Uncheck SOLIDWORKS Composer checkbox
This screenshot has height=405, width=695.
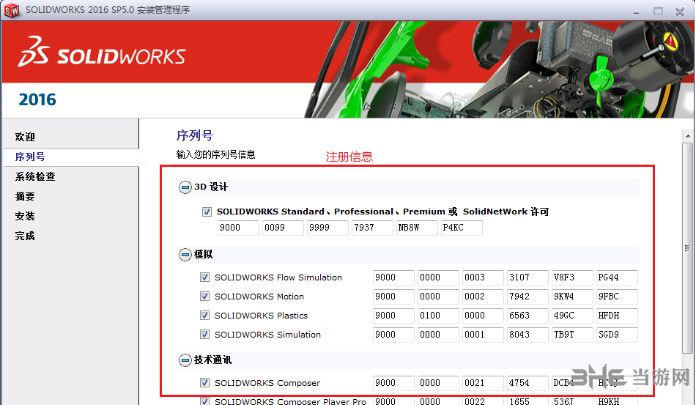point(204,382)
